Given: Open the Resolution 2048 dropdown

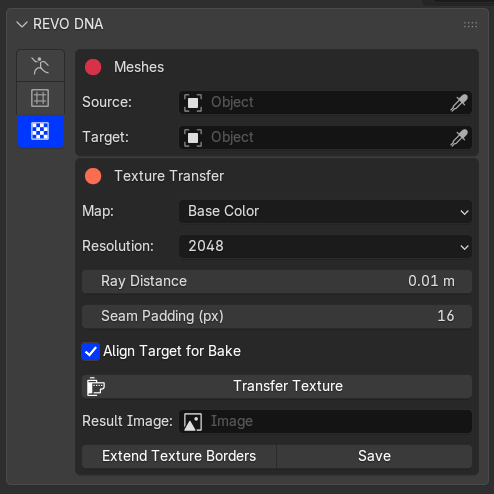Looking at the screenshot, I should click(325, 246).
